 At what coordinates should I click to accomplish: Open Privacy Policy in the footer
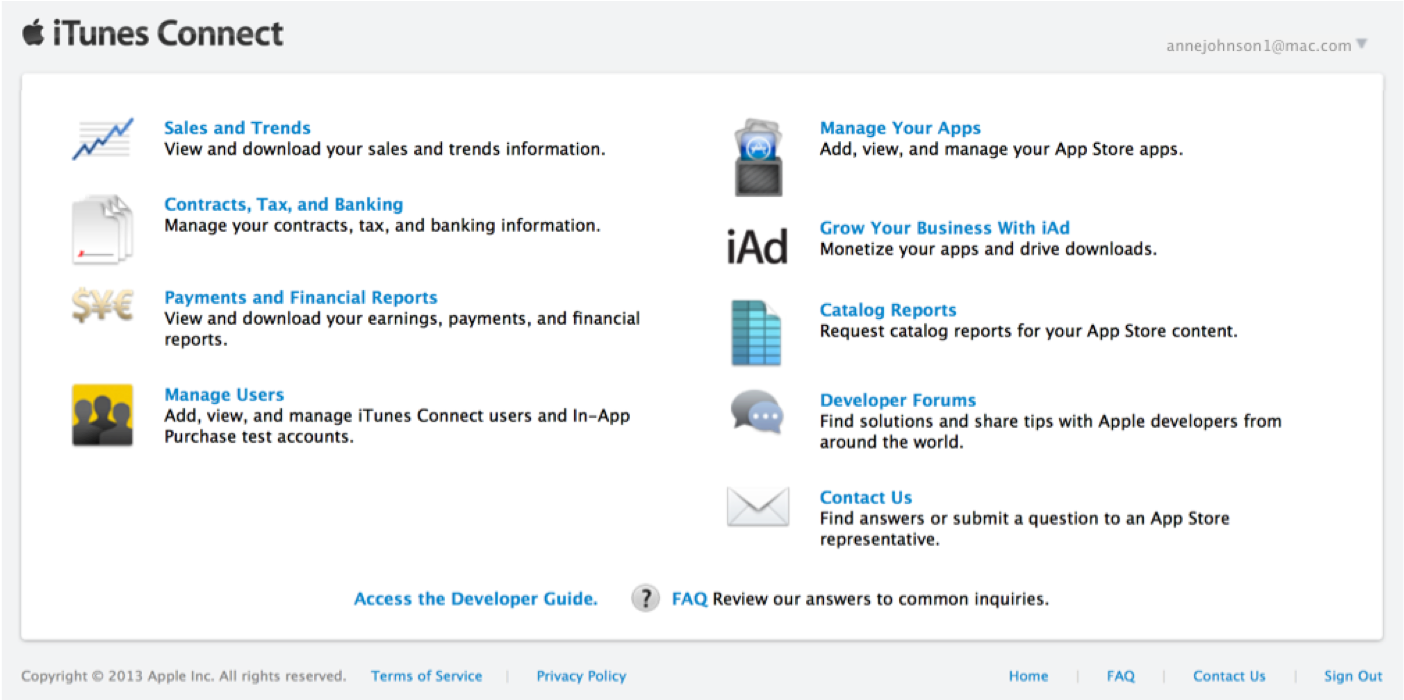pos(581,676)
